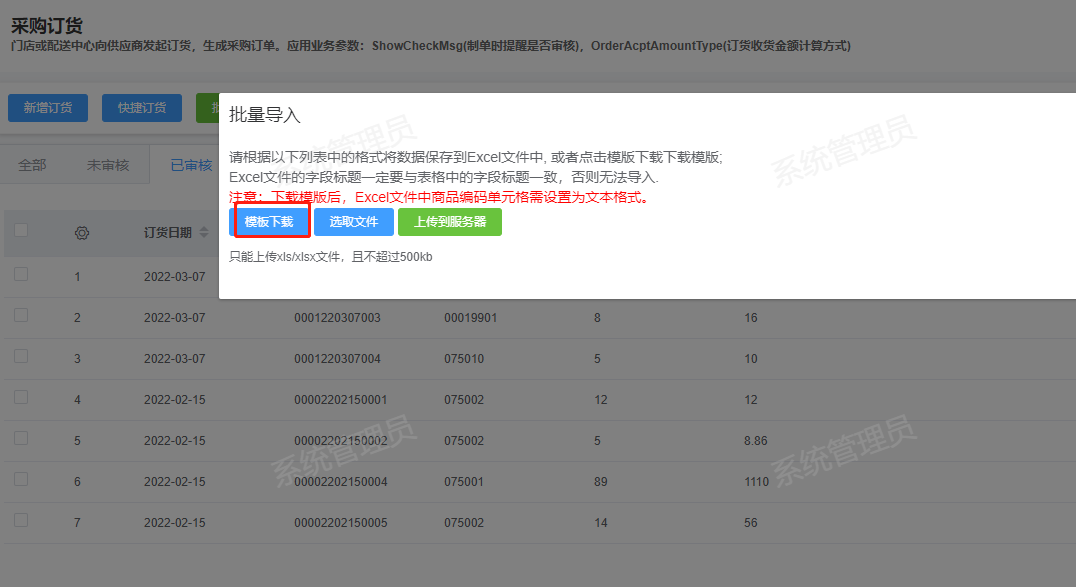Click the amount value 56
The image size is (1076, 587).
(751, 523)
